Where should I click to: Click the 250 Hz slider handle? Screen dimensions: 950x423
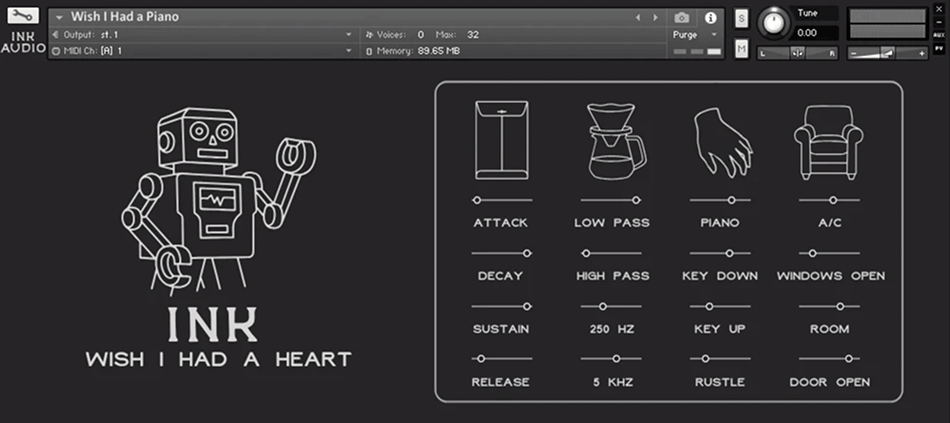click(x=602, y=307)
